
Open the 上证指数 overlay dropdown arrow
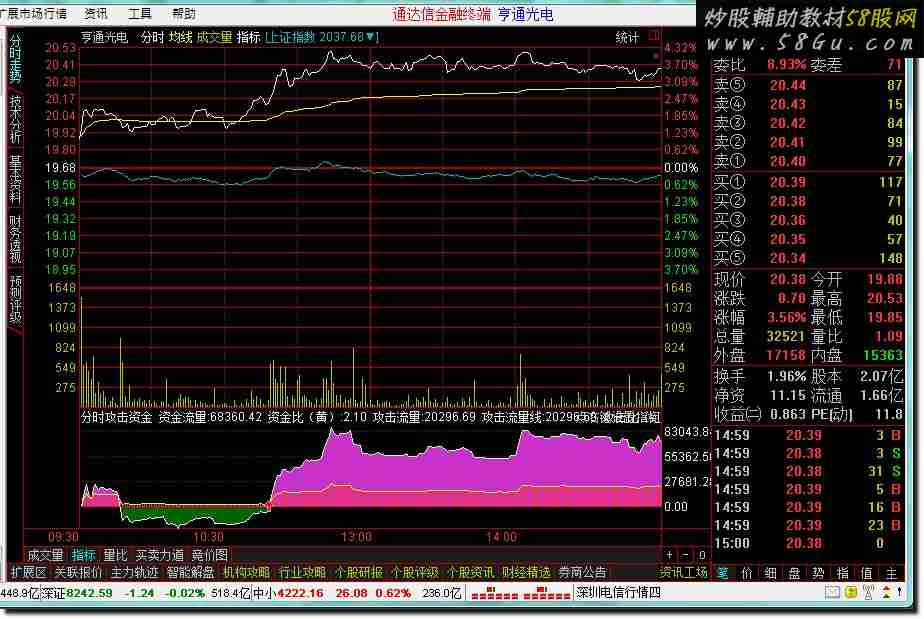click(x=372, y=37)
